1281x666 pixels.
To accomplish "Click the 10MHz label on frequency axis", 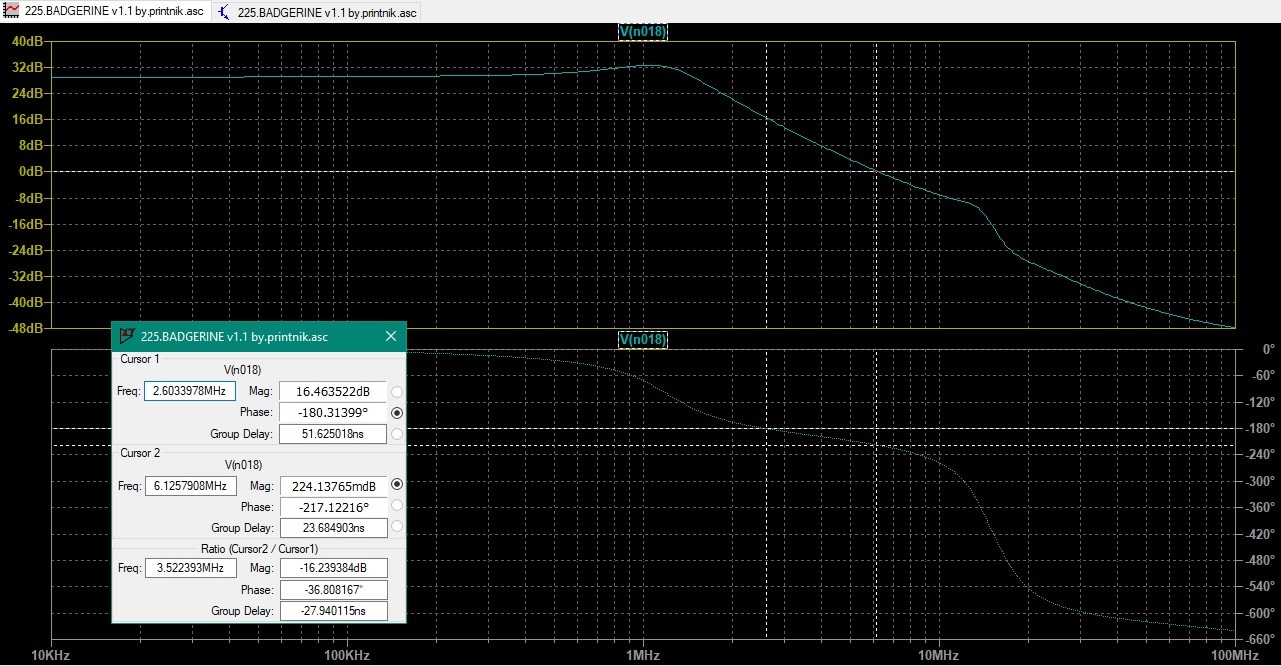I will coord(938,656).
